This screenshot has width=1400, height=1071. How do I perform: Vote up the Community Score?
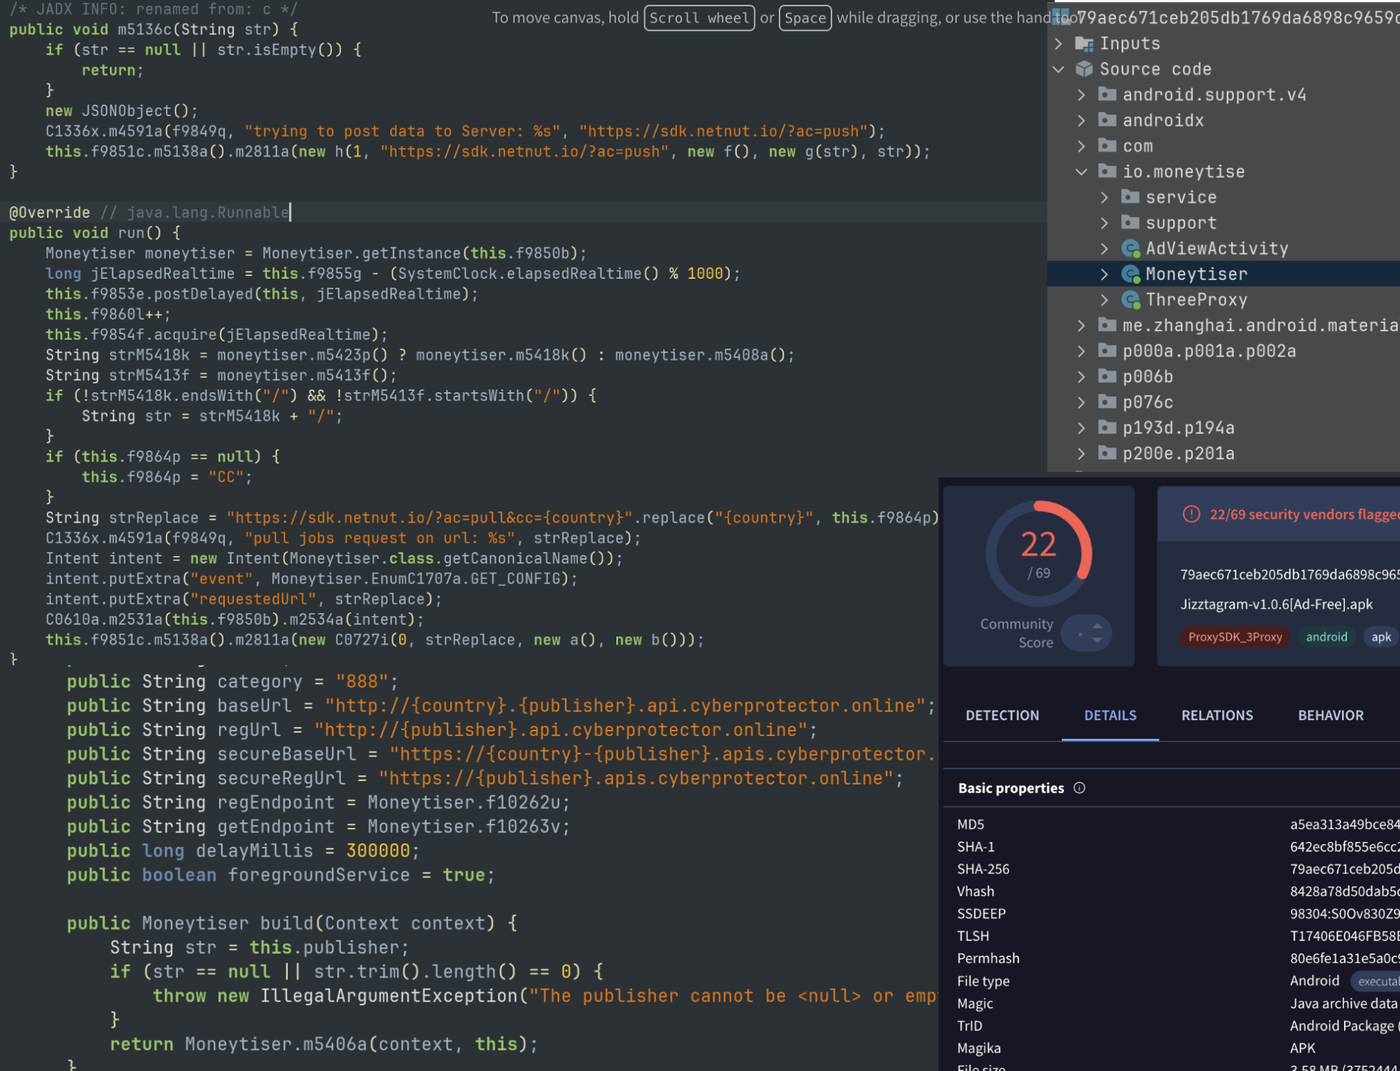pos(1097,626)
